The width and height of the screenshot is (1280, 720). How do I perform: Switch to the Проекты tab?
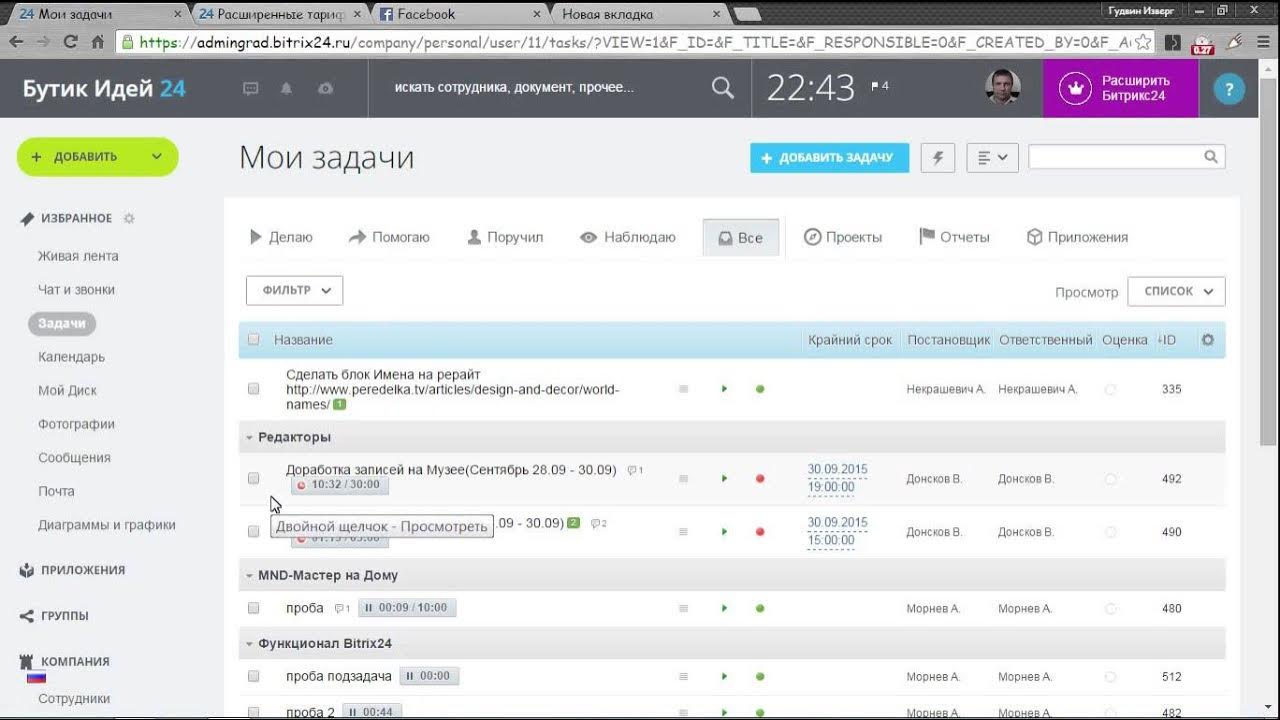click(x=843, y=237)
